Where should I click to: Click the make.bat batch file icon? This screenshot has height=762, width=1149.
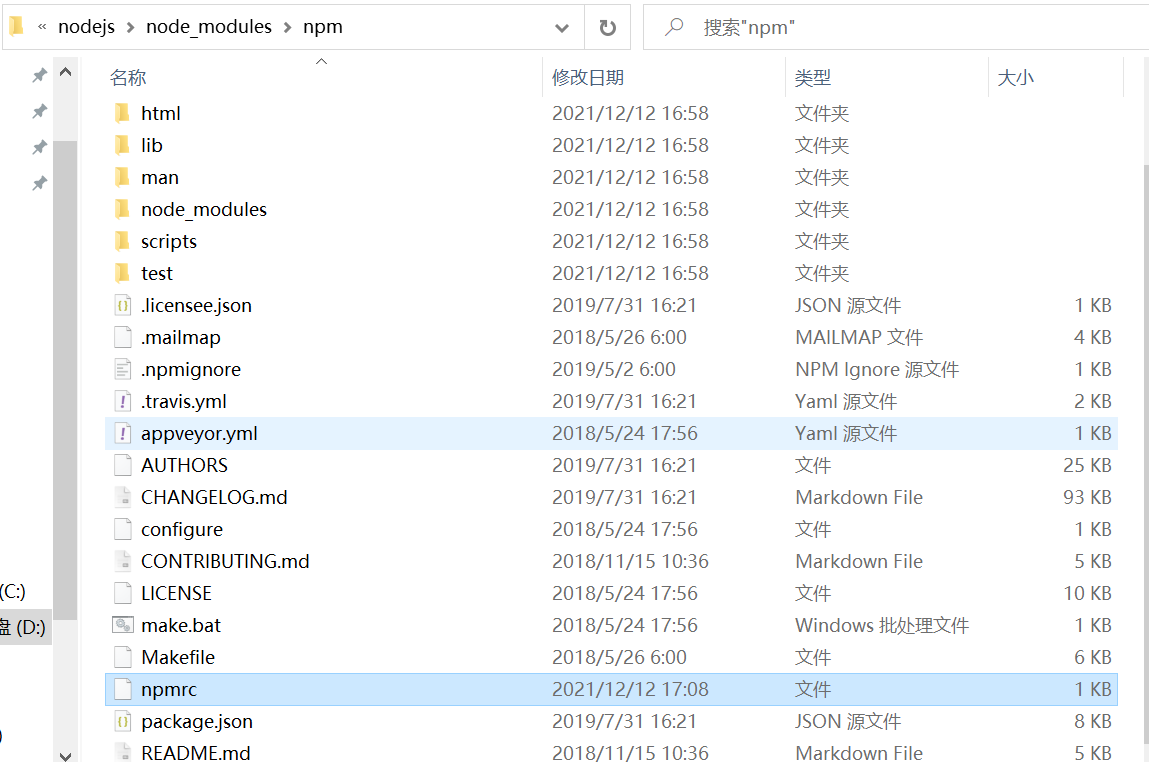click(x=122, y=625)
